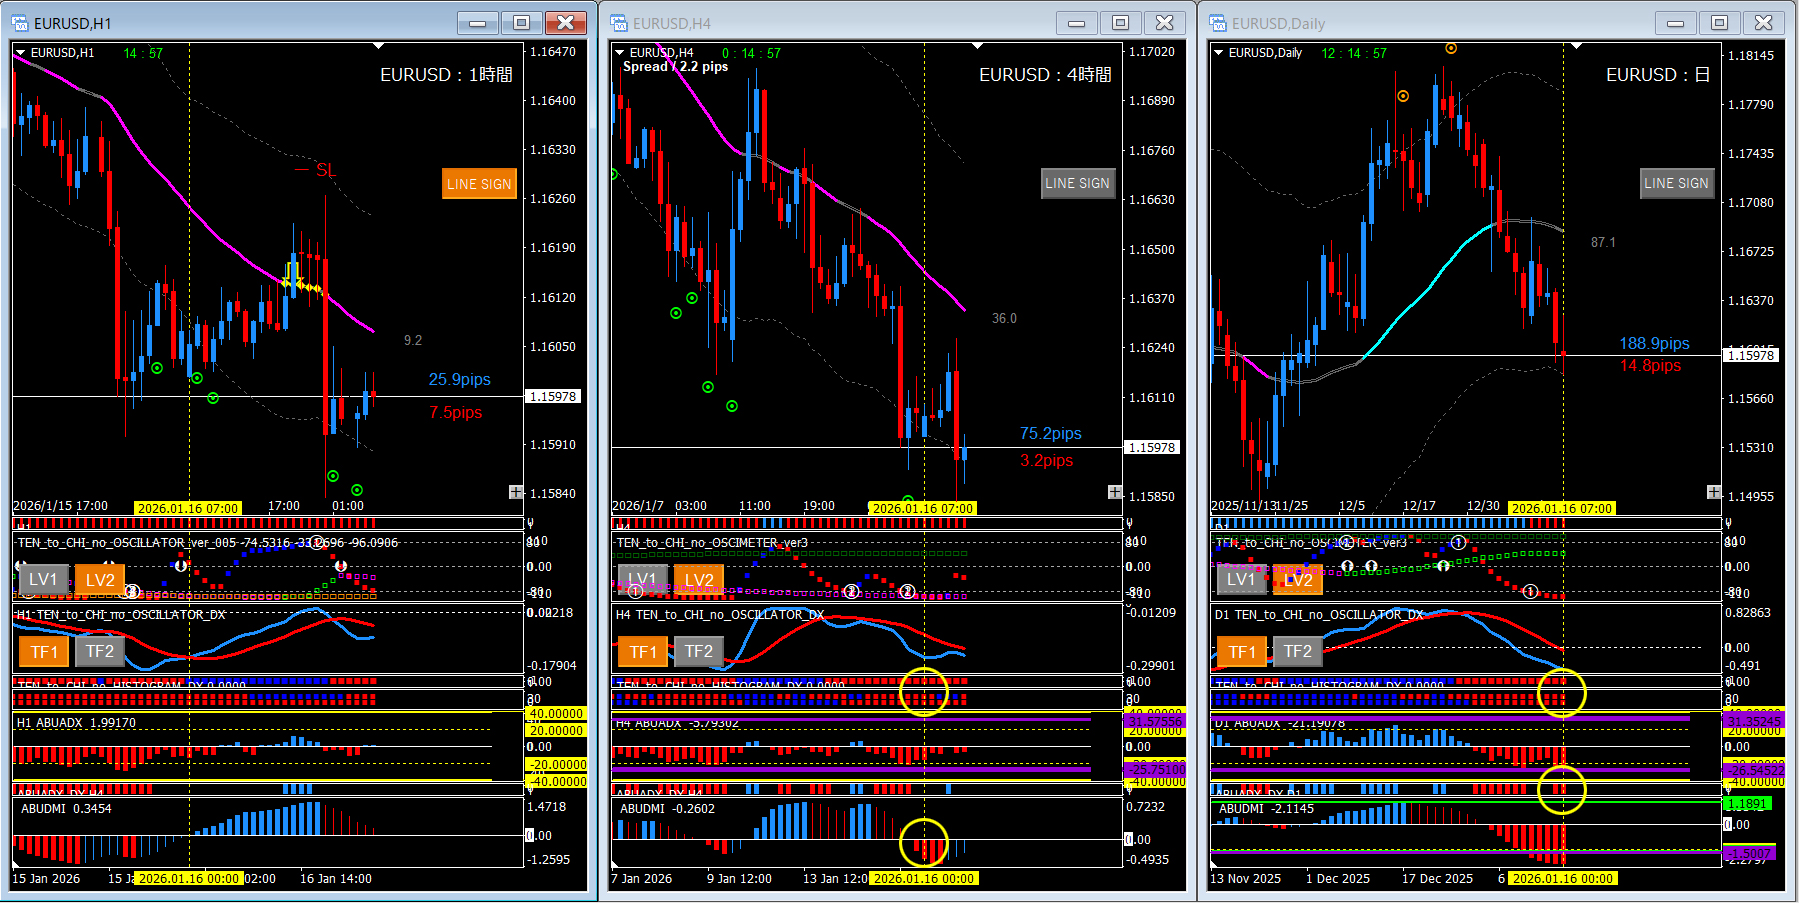
Task: Toggle TF1 in the H1 chart
Action: 43,652
